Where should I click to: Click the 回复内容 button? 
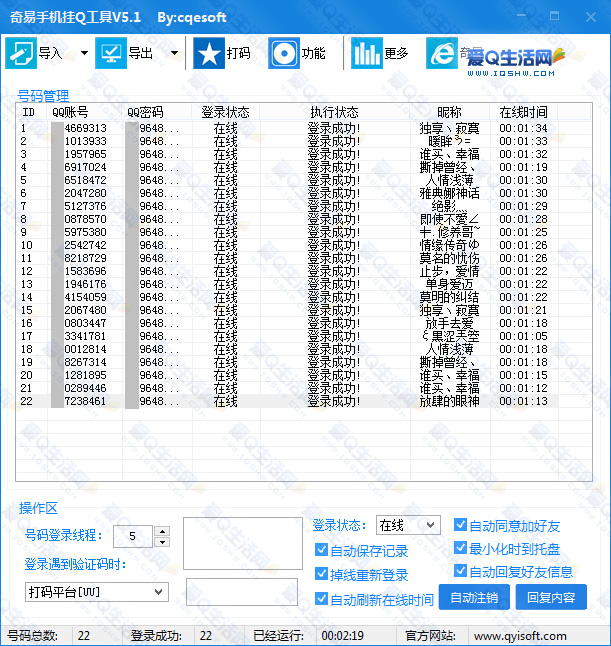[x=551, y=598]
